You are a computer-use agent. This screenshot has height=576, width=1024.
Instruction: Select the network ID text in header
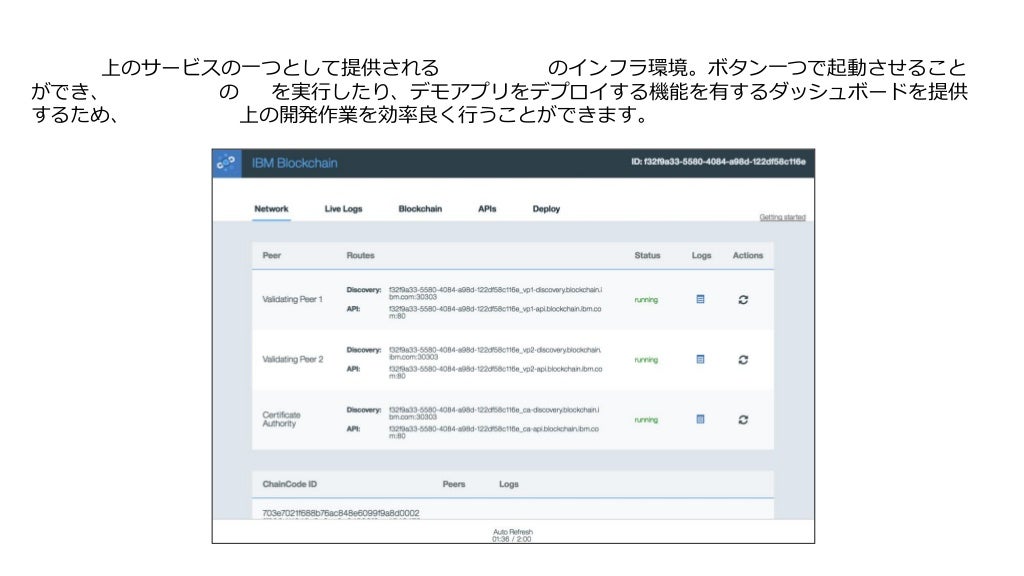coord(718,162)
